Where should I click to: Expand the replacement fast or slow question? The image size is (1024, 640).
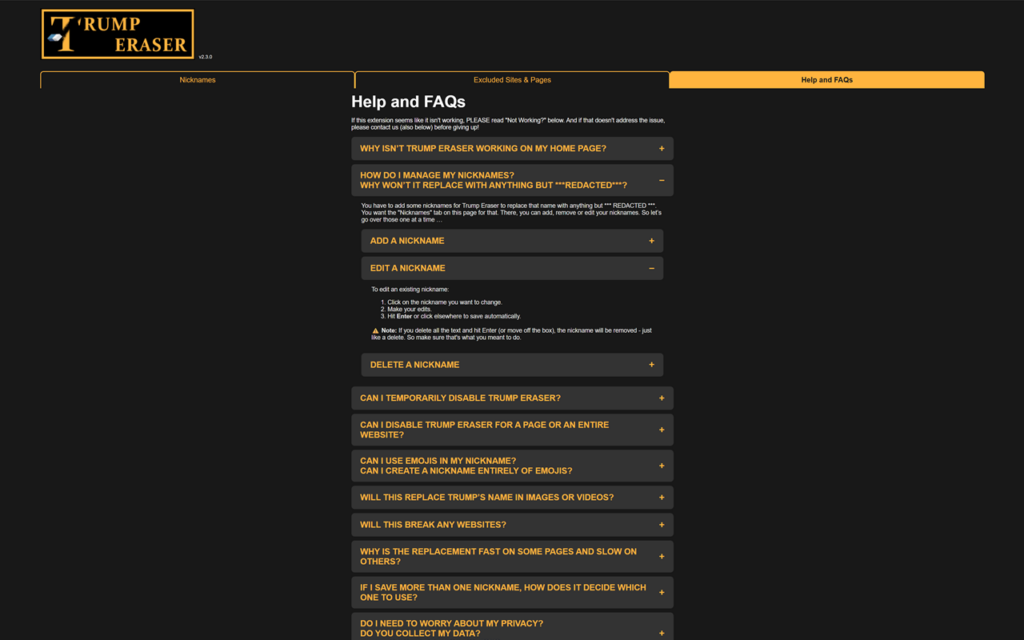[512, 556]
